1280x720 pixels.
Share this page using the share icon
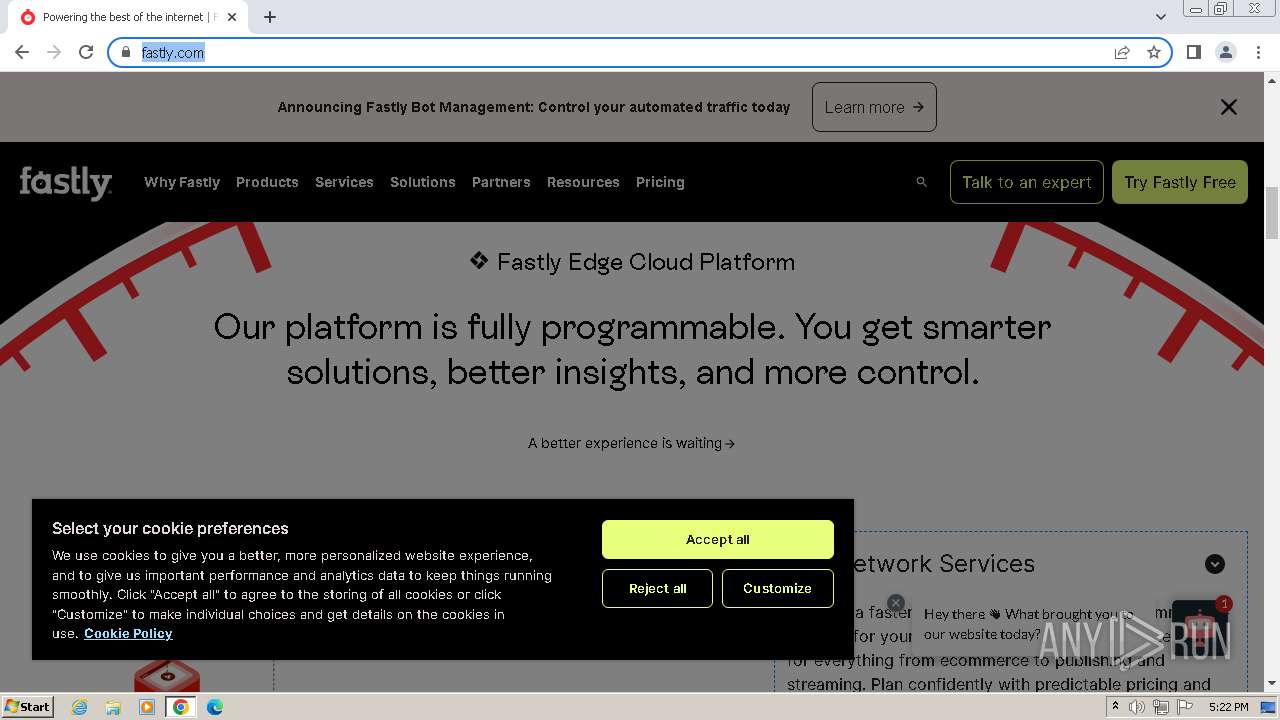coord(1122,52)
